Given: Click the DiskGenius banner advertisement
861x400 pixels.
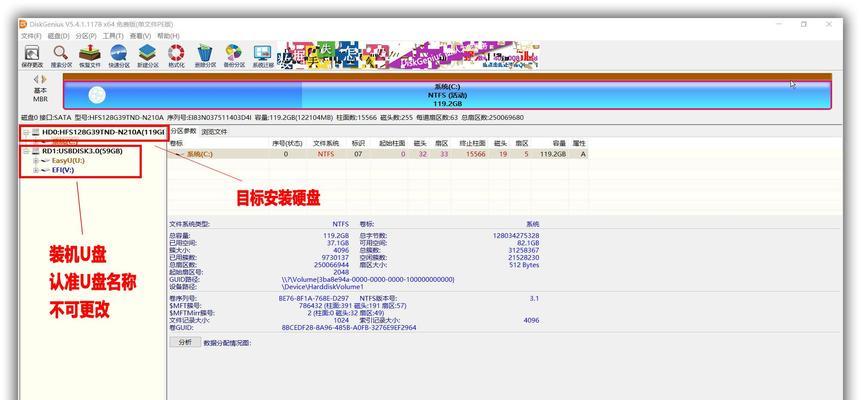Looking at the screenshot, I should point(408,55).
